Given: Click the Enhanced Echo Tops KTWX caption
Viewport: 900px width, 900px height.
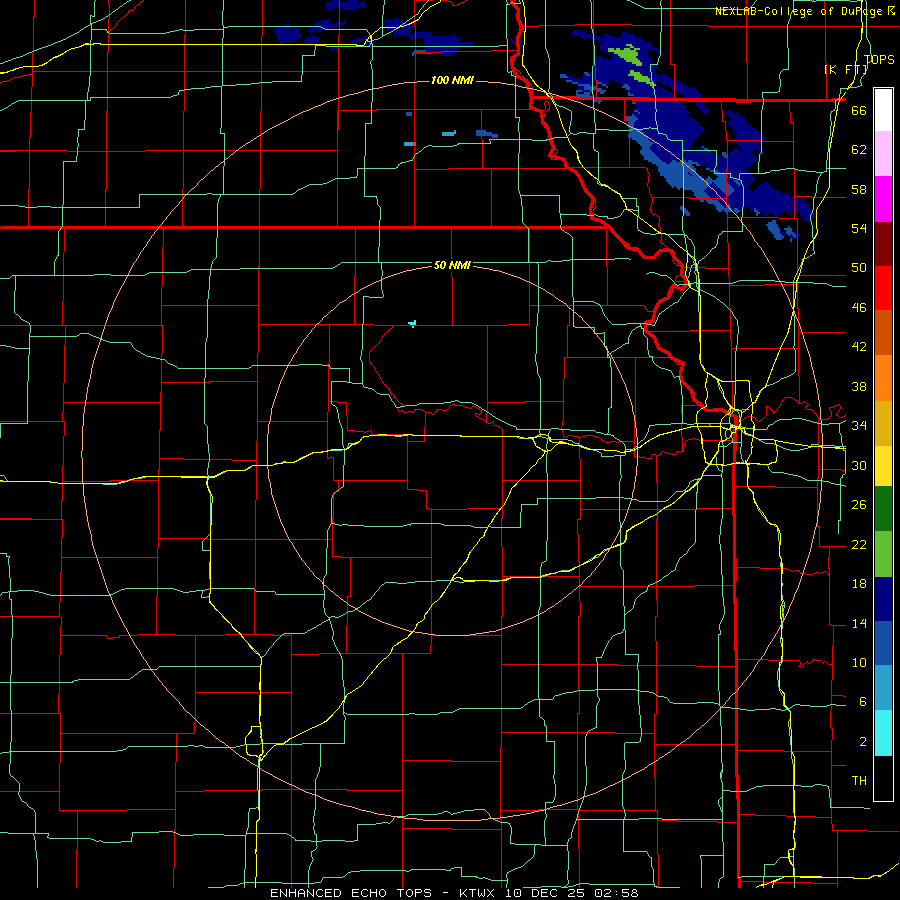Looking at the screenshot, I should (x=454, y=893).
